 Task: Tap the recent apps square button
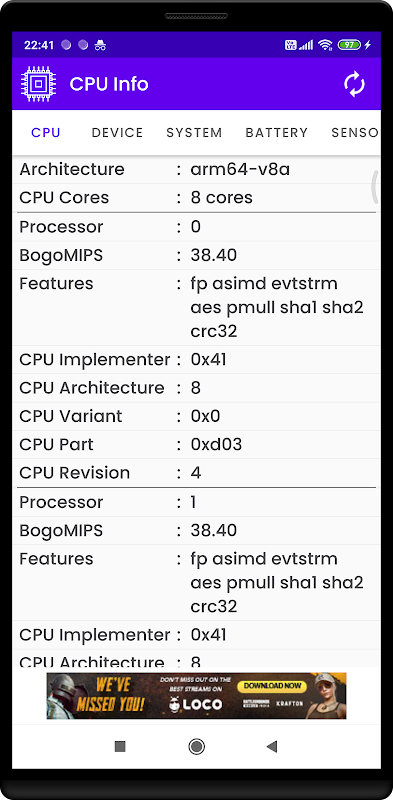[x=120, y=747]
